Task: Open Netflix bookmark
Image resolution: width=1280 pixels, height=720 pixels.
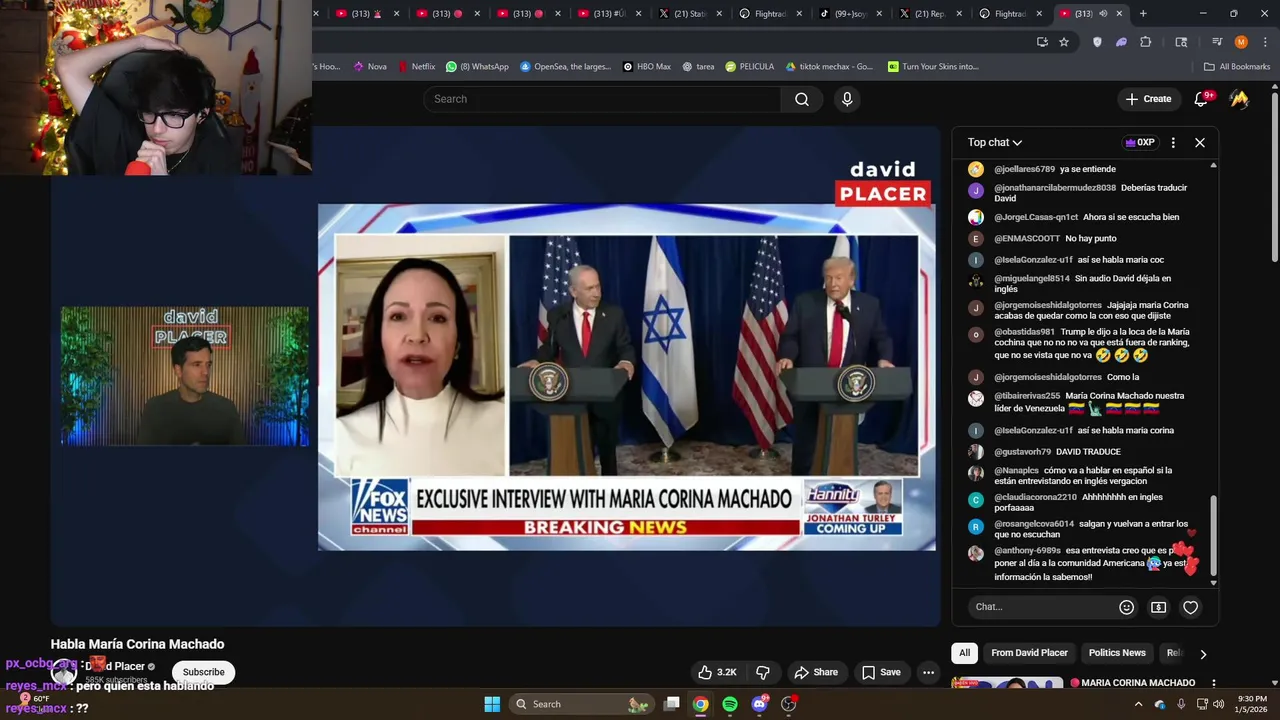Action: pyautogui.click(x=416, y=67)
